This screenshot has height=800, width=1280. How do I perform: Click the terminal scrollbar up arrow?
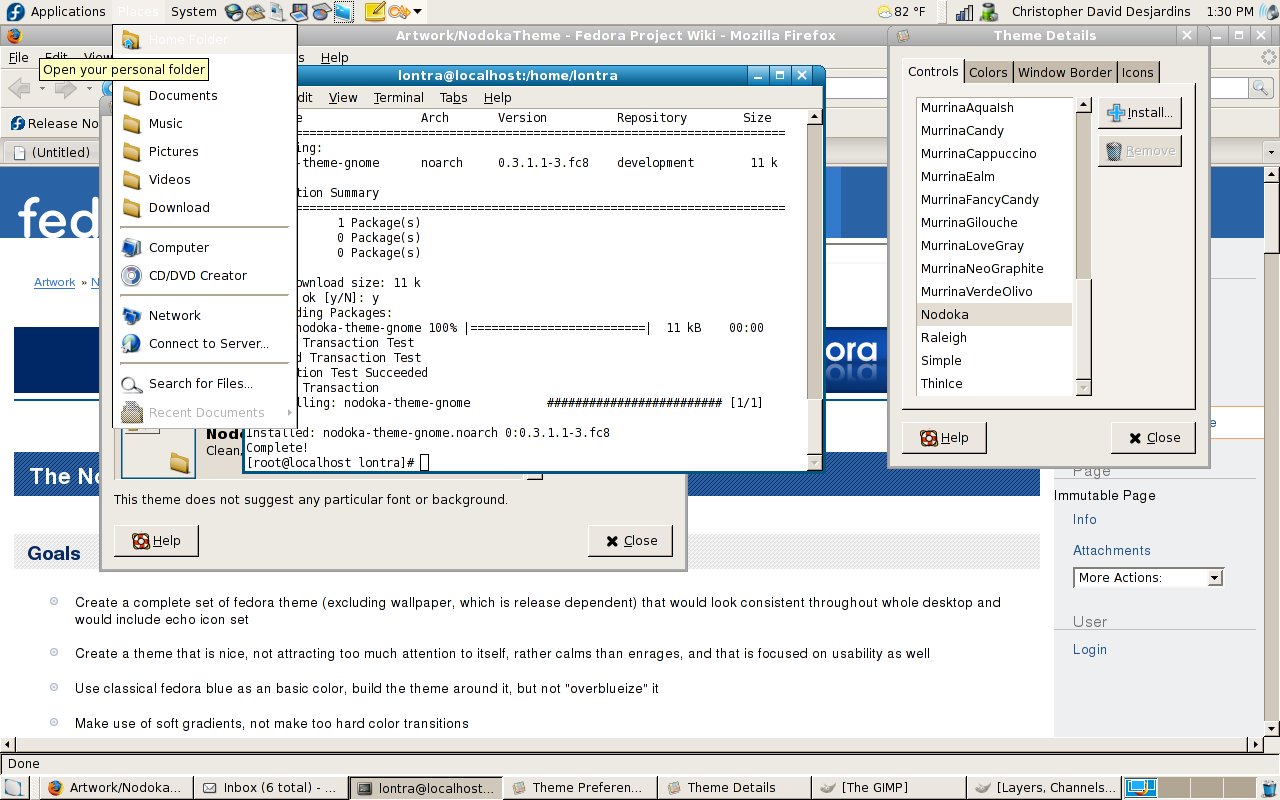click(x=814, y=117)
